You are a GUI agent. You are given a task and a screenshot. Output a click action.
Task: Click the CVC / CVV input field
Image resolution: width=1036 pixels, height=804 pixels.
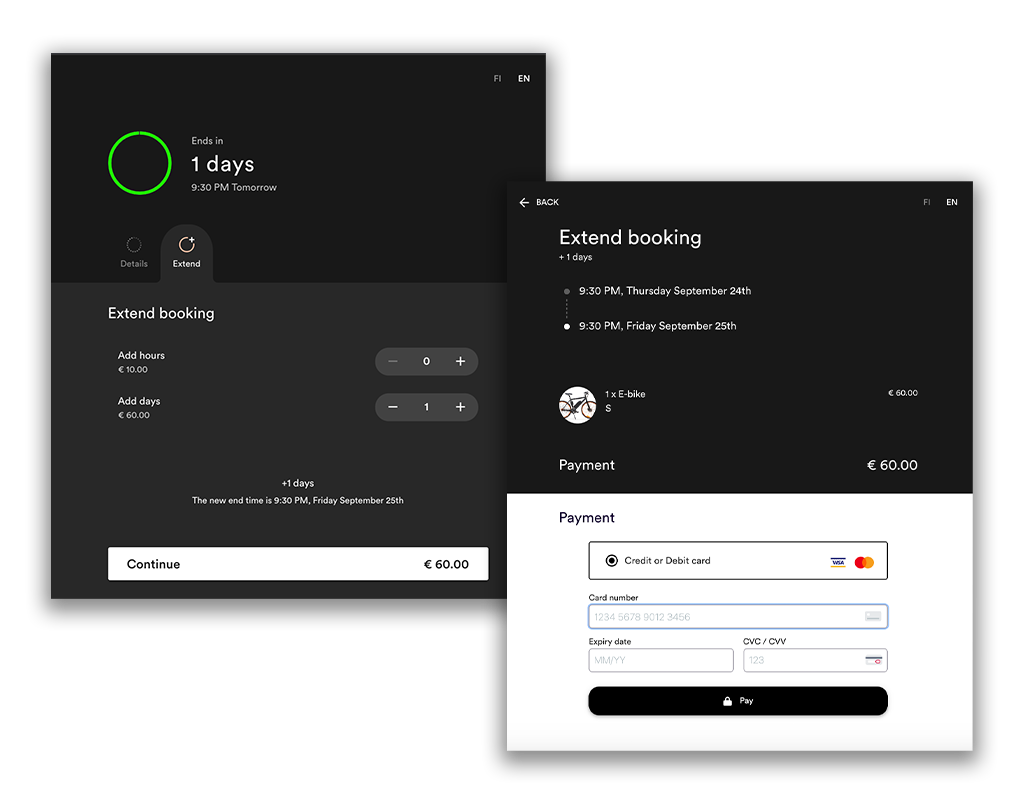(x=815, y=660)
